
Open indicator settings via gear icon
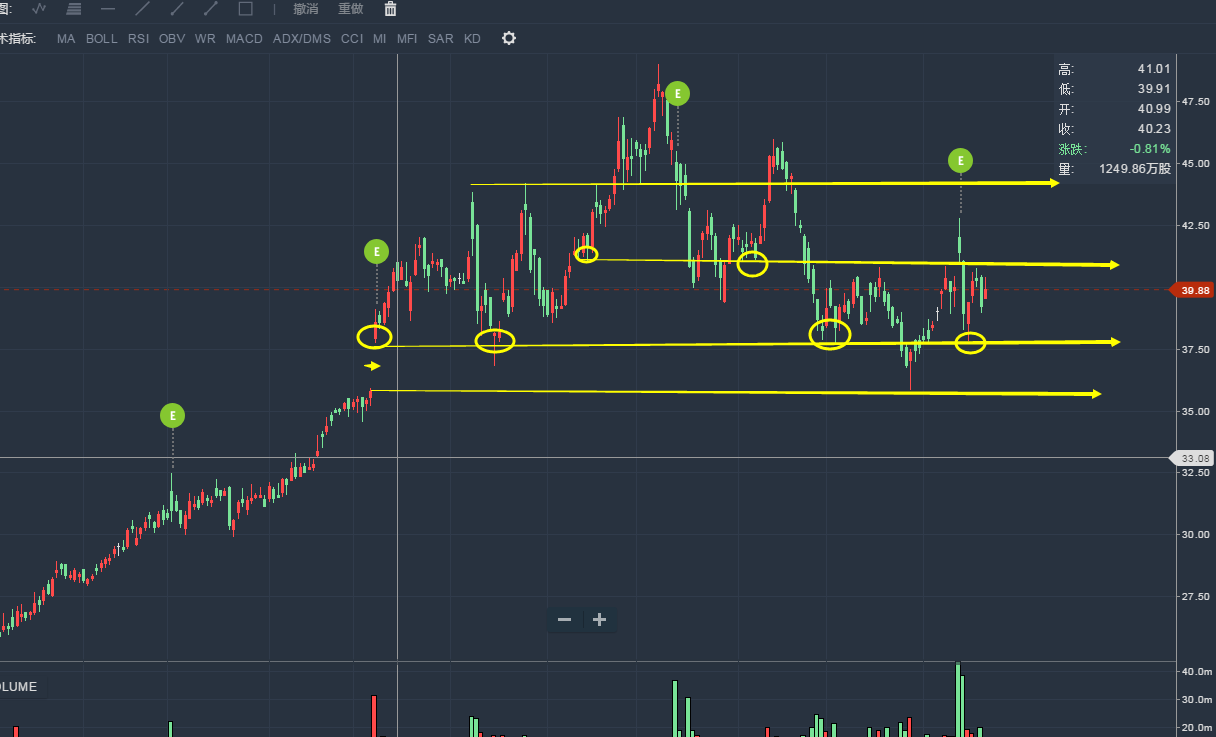click(509, 38)
